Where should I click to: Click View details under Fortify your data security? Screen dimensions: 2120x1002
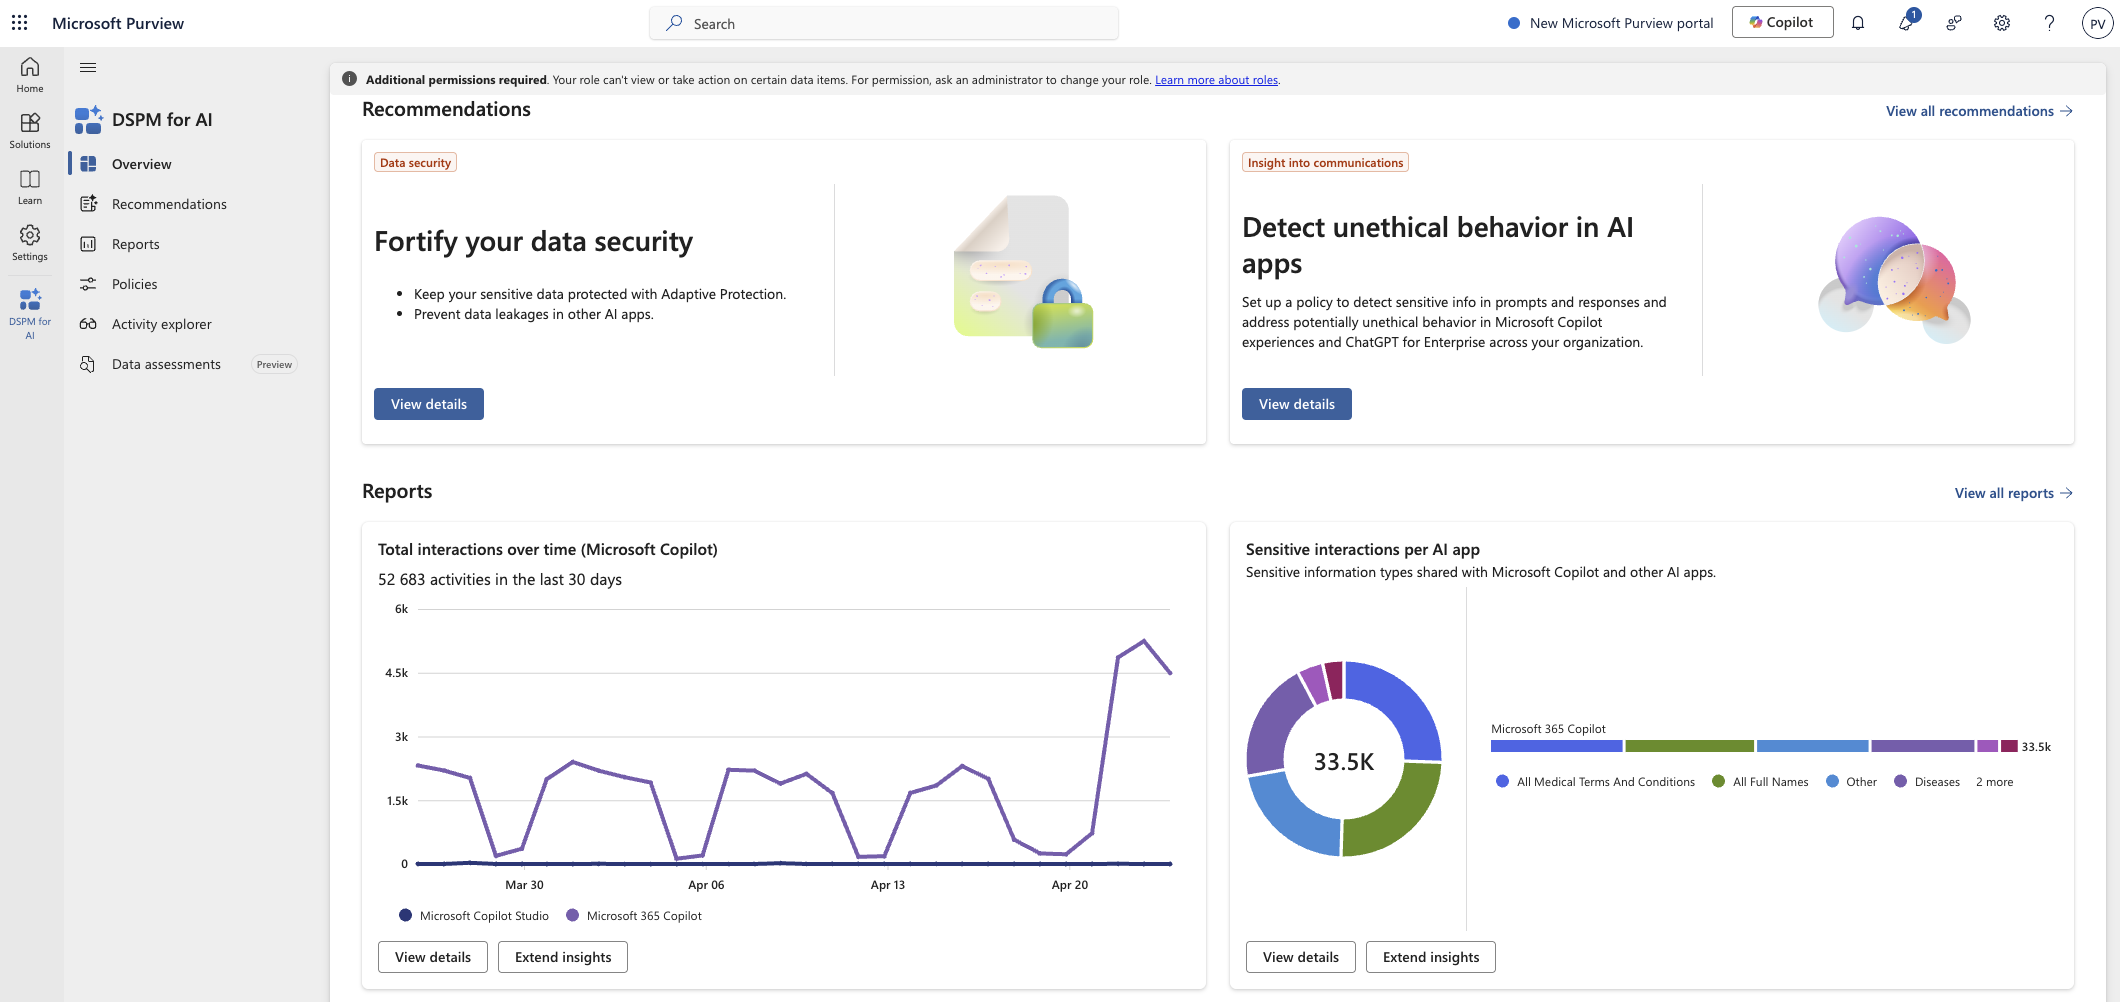[429, 404]
